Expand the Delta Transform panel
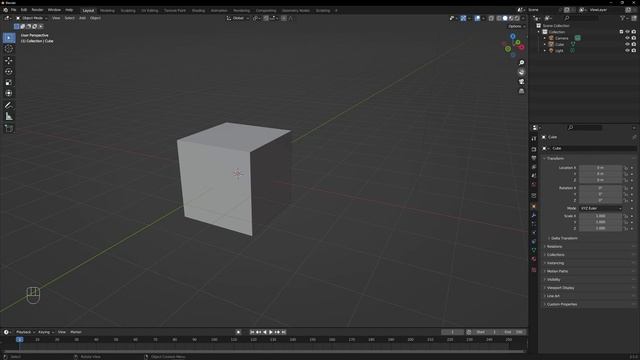Viewport: 640px width, 360px height. point(564,238)
